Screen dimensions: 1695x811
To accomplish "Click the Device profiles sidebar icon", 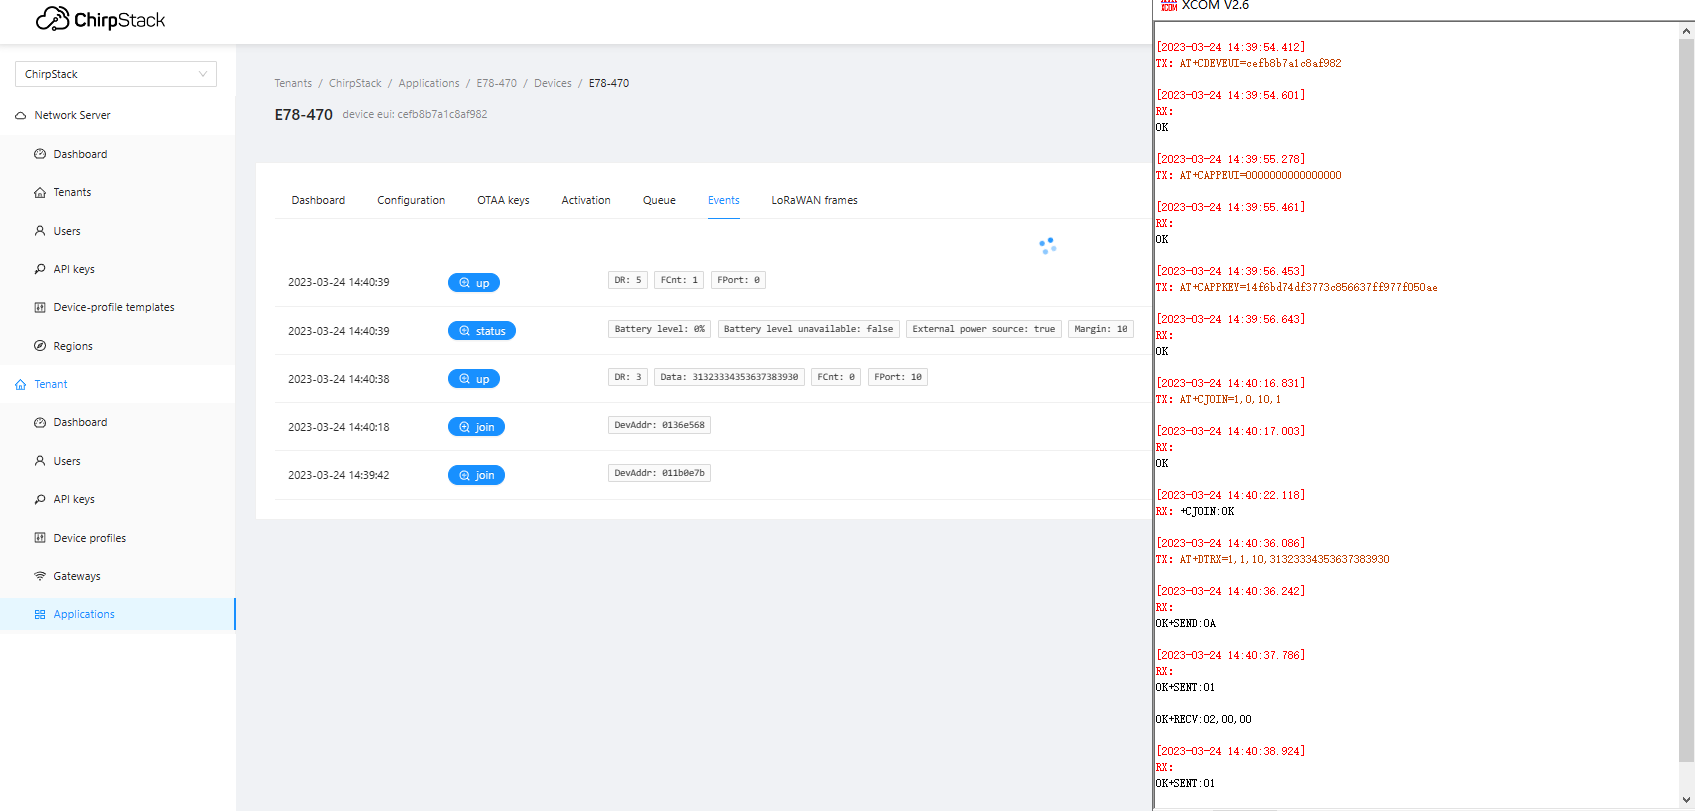I will pos(40,538).
